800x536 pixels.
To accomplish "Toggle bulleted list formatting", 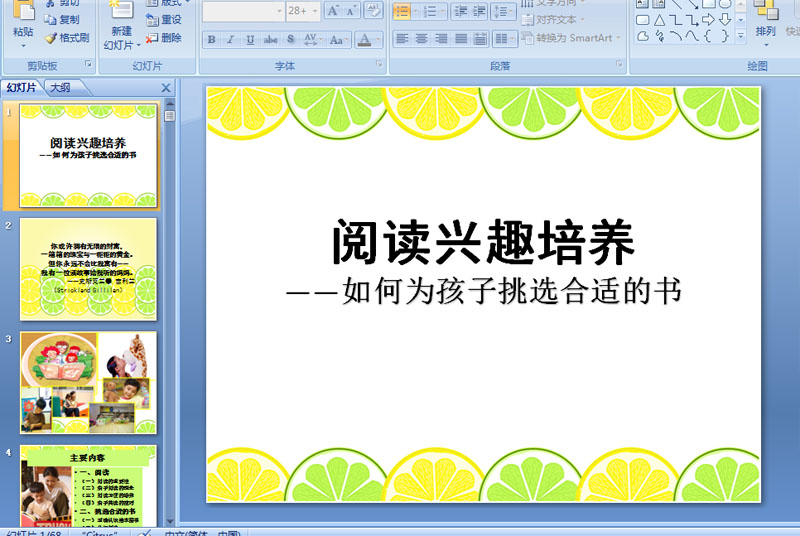I will (402, 11).
